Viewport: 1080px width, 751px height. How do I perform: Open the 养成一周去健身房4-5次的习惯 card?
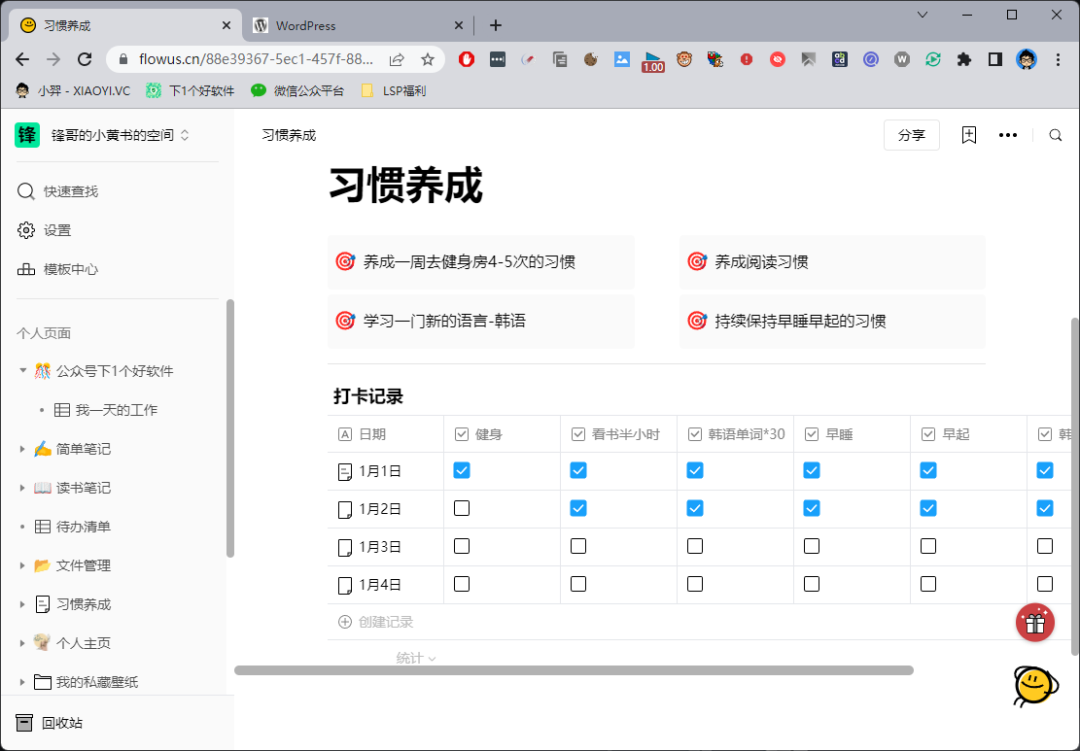(481, 262)
